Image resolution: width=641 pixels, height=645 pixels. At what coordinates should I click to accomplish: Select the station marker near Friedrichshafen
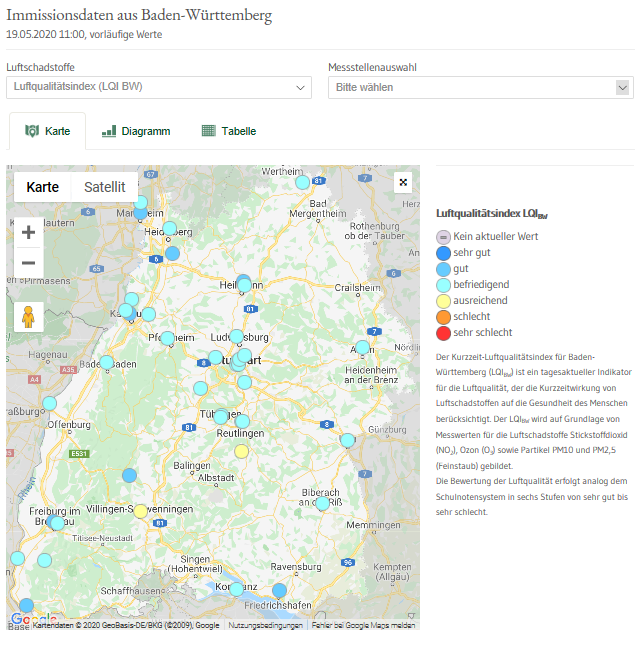tap(280, 590)
